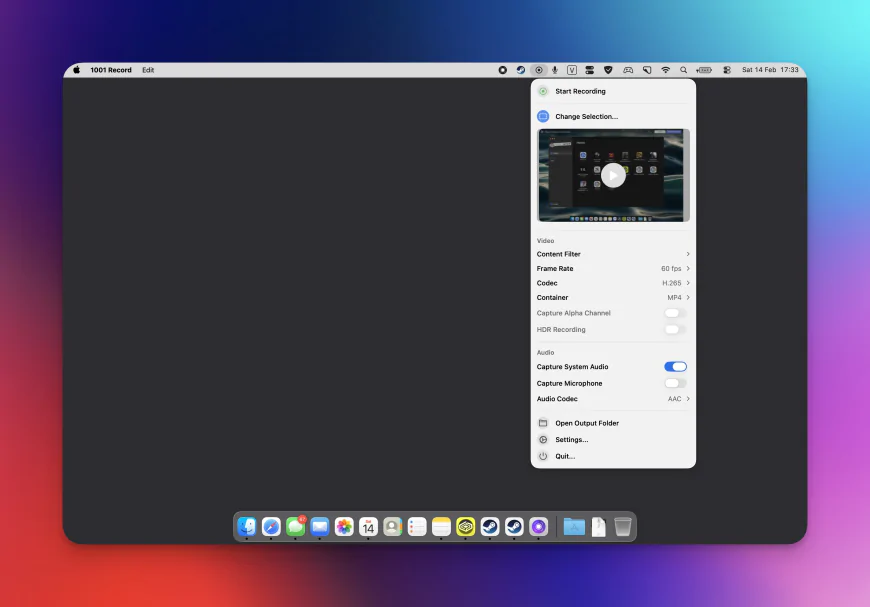Disable Capture System Audio
The width and height of the screenshot is (870, 607).
tap(675, 366)
